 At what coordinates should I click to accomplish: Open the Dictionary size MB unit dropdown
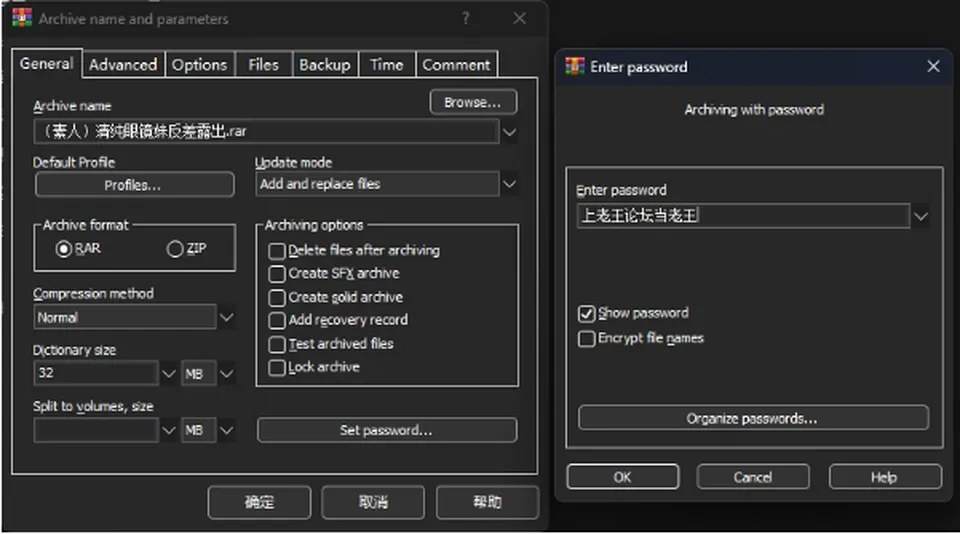pos(227,374)
